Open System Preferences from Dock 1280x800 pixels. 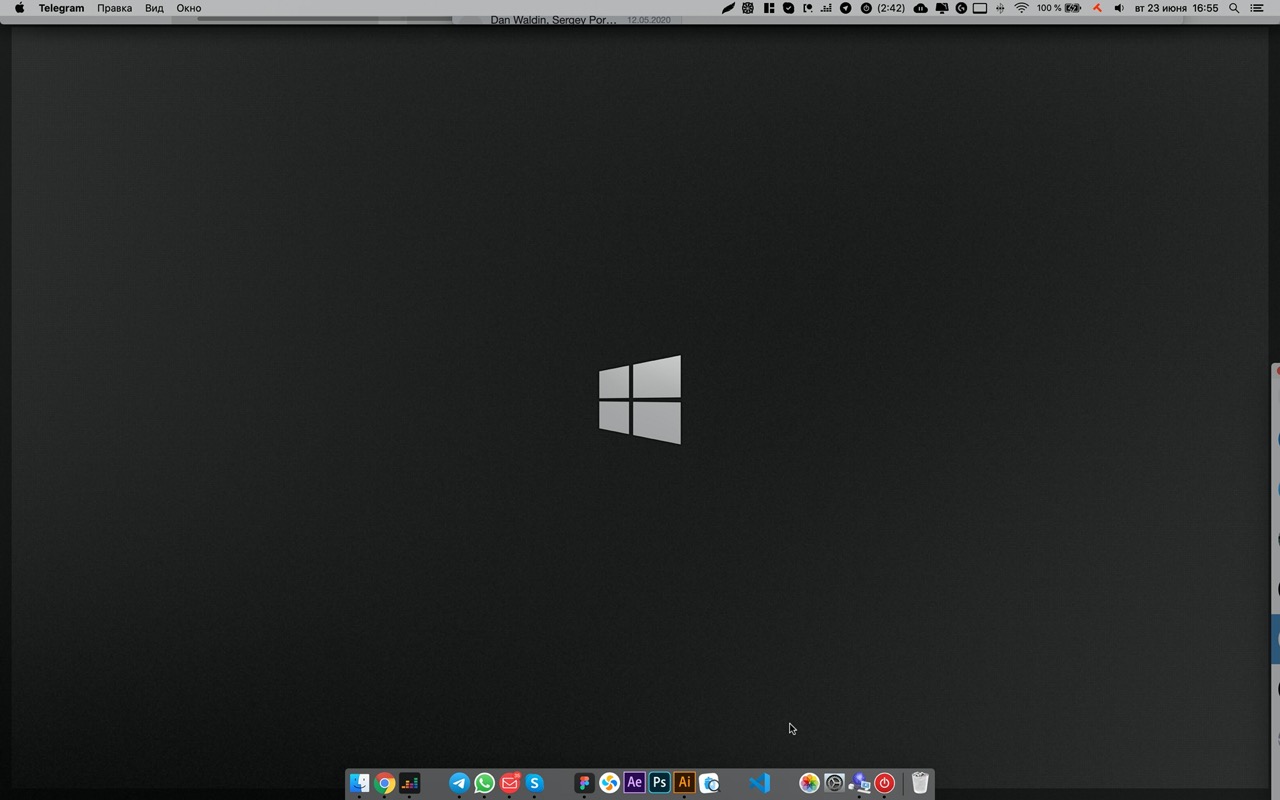point(834,783)
